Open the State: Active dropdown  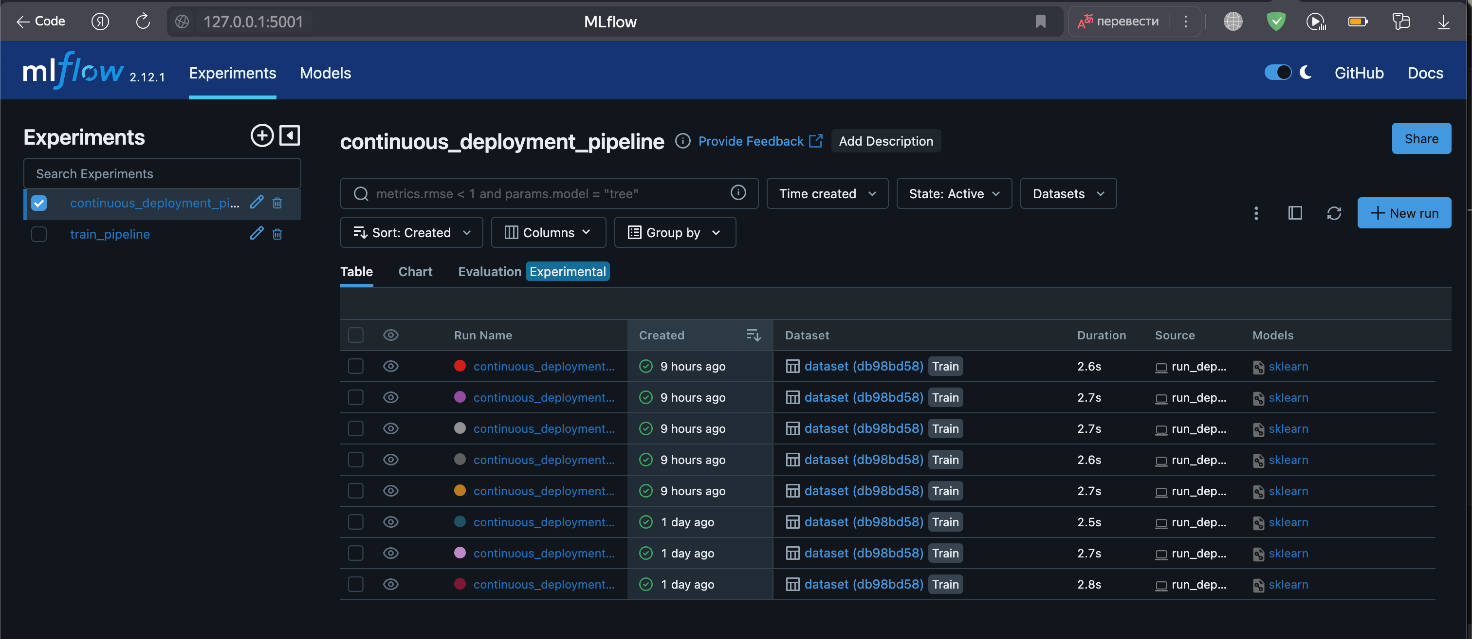click(x=954, y=193)
